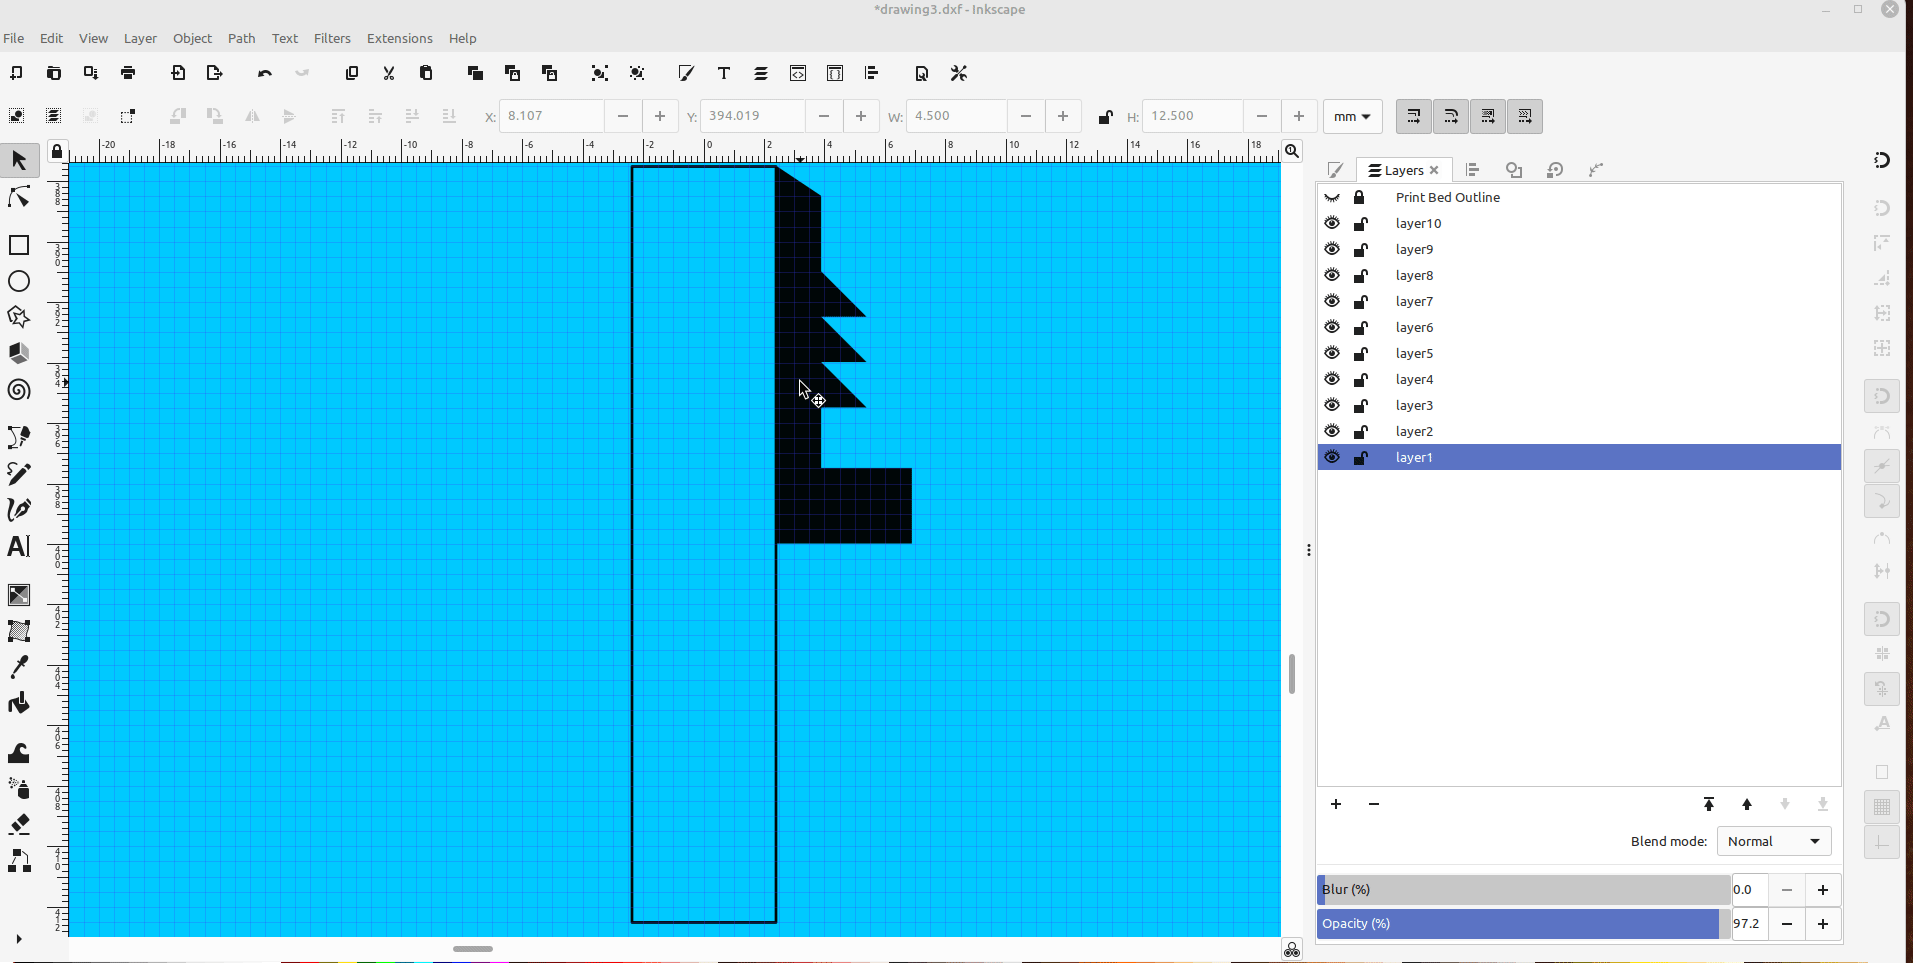Hide layer5 with its visibility eye

1334,353
